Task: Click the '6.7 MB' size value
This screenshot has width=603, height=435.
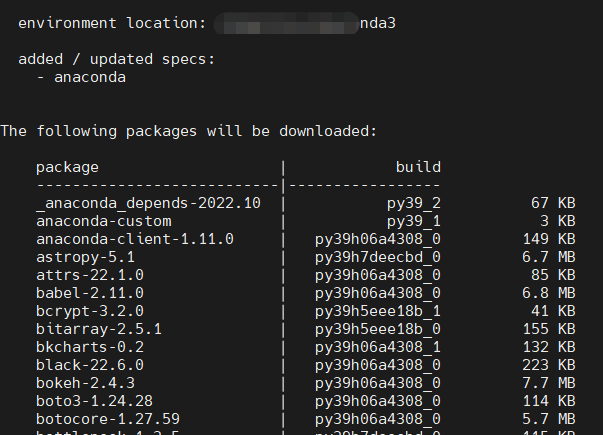Action: point(549,258)
